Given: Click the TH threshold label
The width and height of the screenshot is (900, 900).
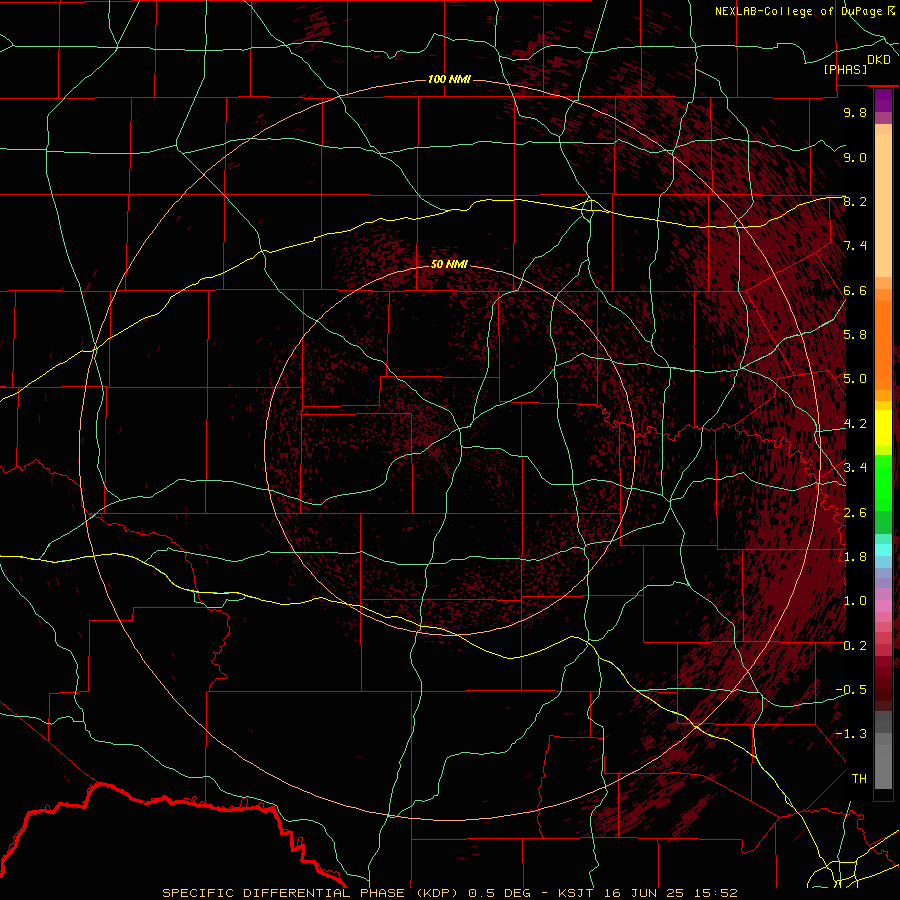Looking at the screenshot, I should pyautogui.click(x=859, y=779).
